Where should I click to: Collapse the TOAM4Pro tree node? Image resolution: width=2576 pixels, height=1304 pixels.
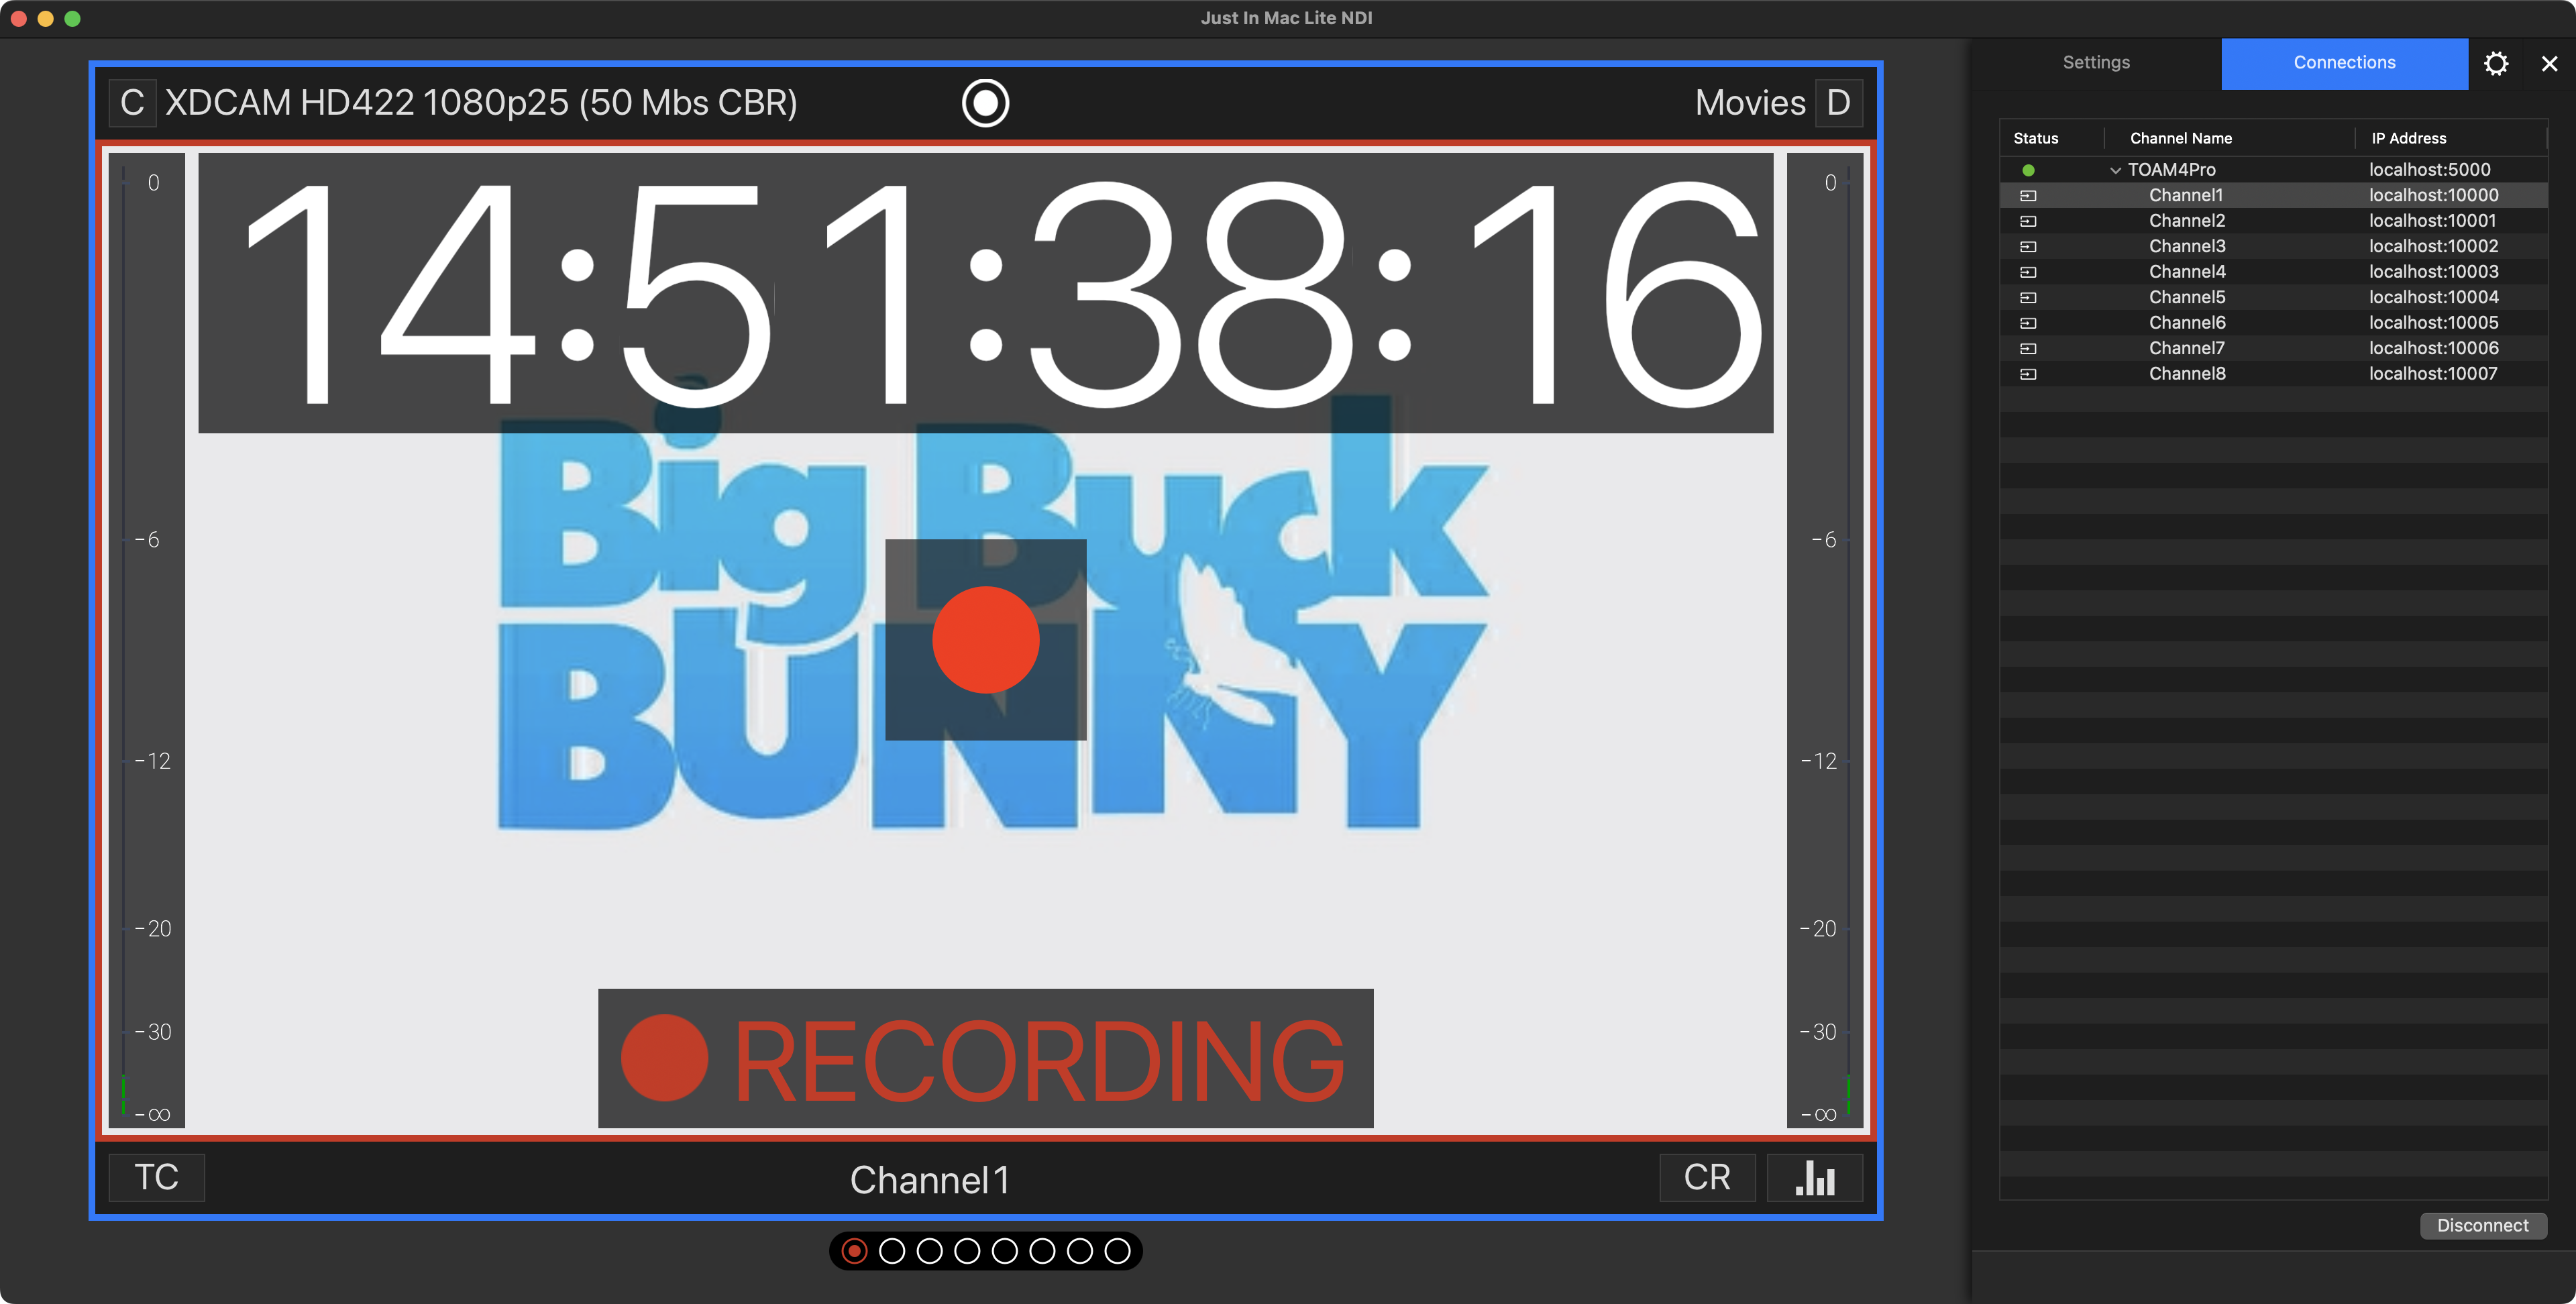point(2115,170)
